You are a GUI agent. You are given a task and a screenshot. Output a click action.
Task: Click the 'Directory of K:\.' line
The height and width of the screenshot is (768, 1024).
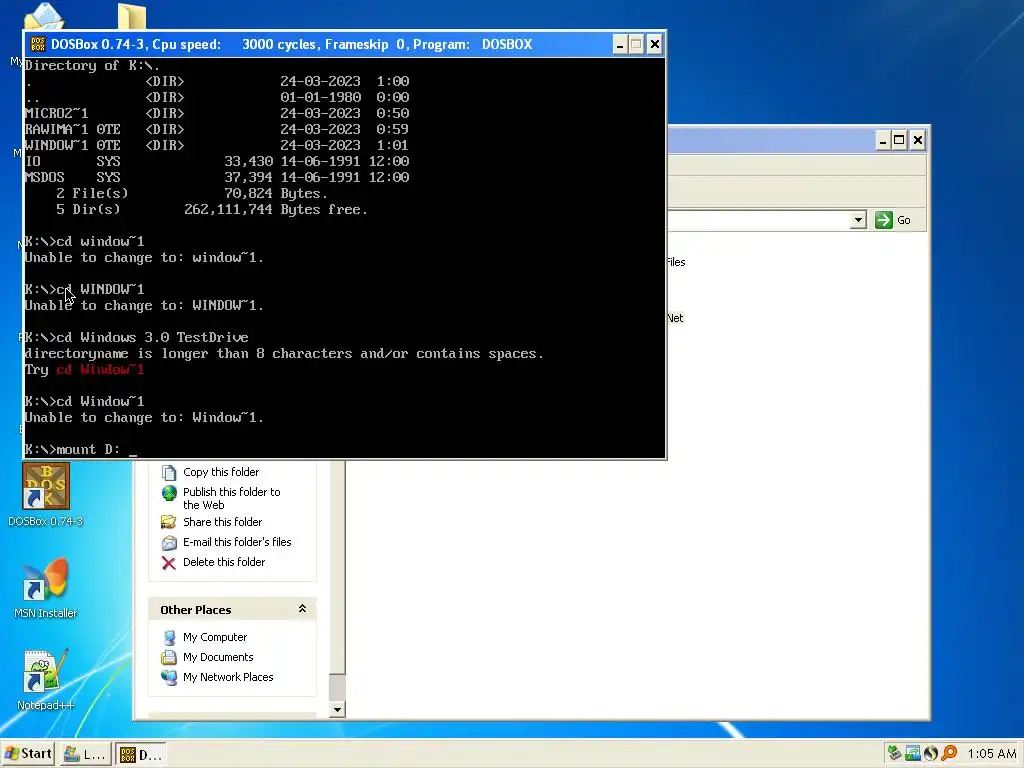92,65
